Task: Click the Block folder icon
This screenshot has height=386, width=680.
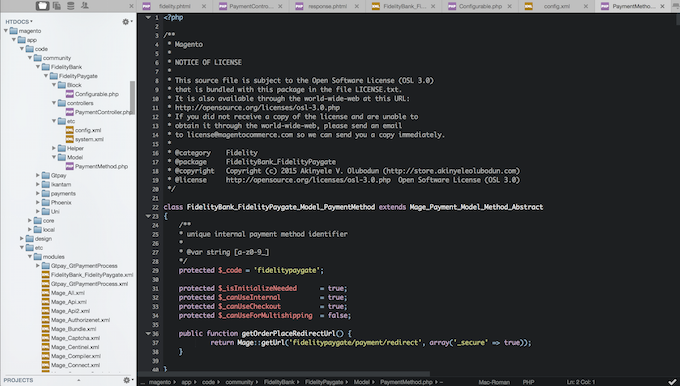Action: [62, 85]
